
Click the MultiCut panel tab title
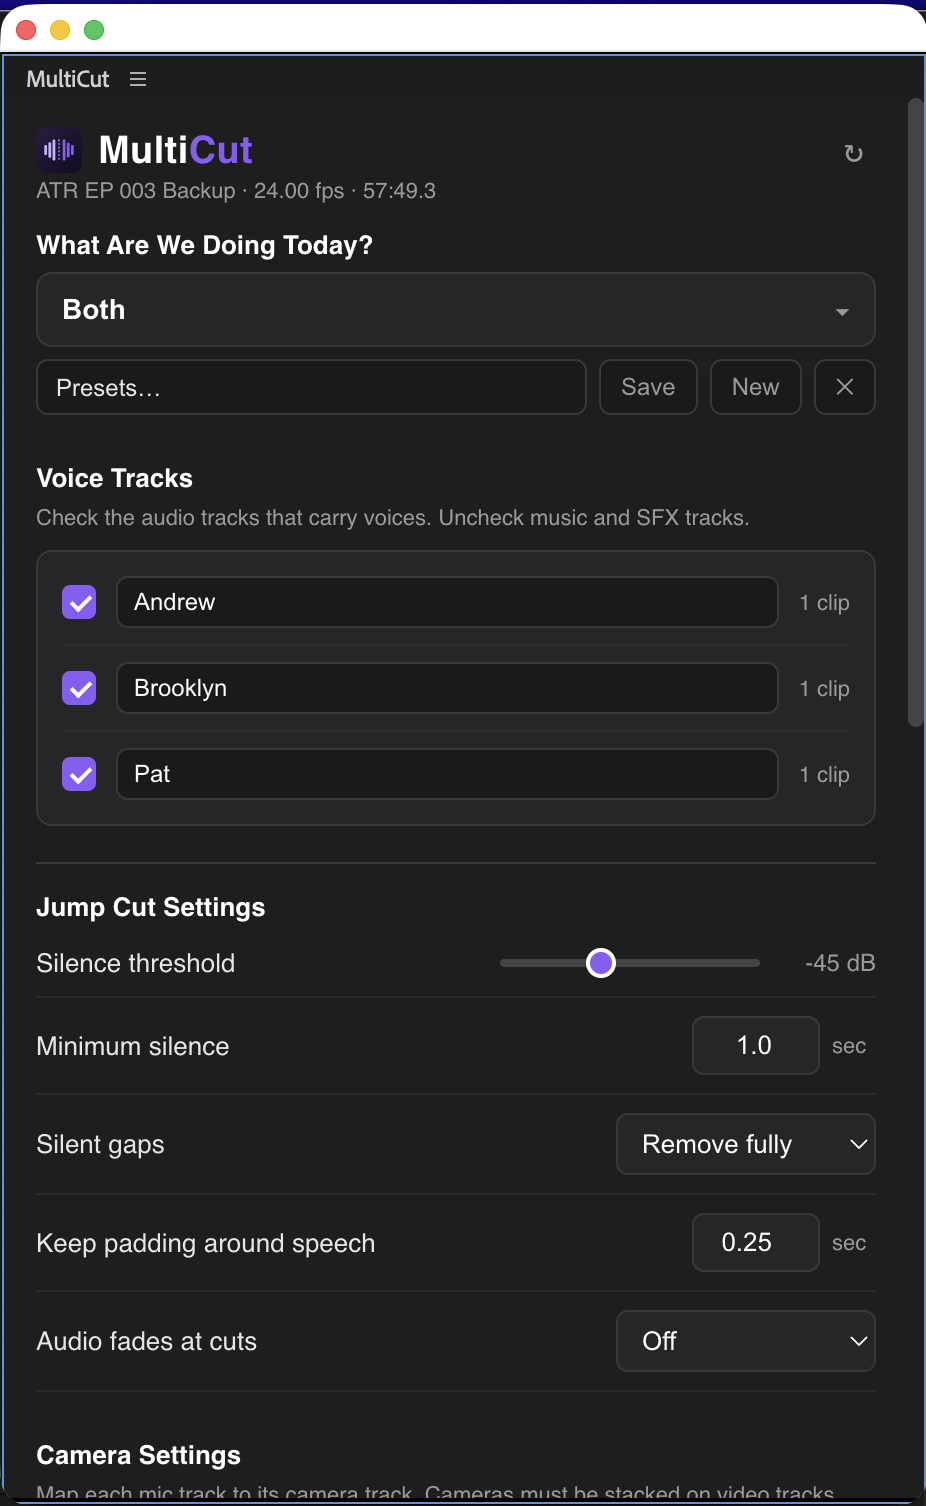point(68,79)
